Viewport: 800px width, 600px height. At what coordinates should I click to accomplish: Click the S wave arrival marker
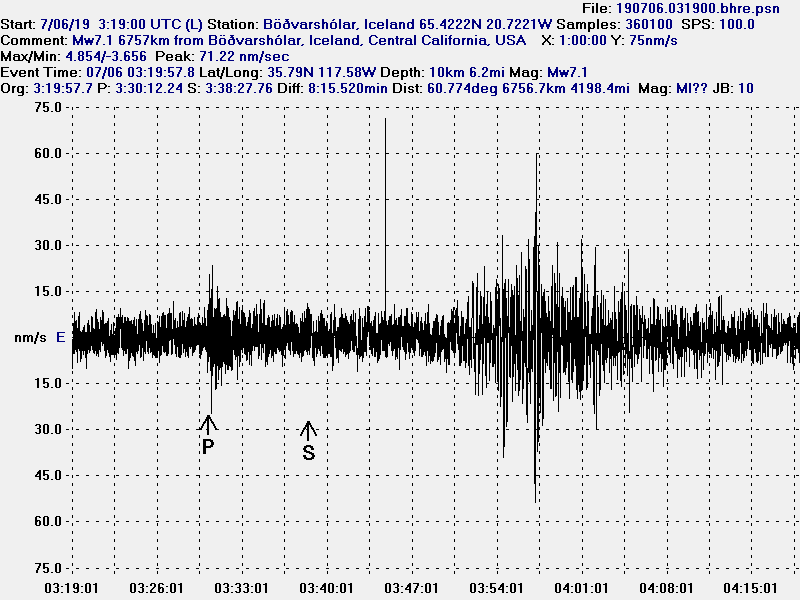coord(308,441)
